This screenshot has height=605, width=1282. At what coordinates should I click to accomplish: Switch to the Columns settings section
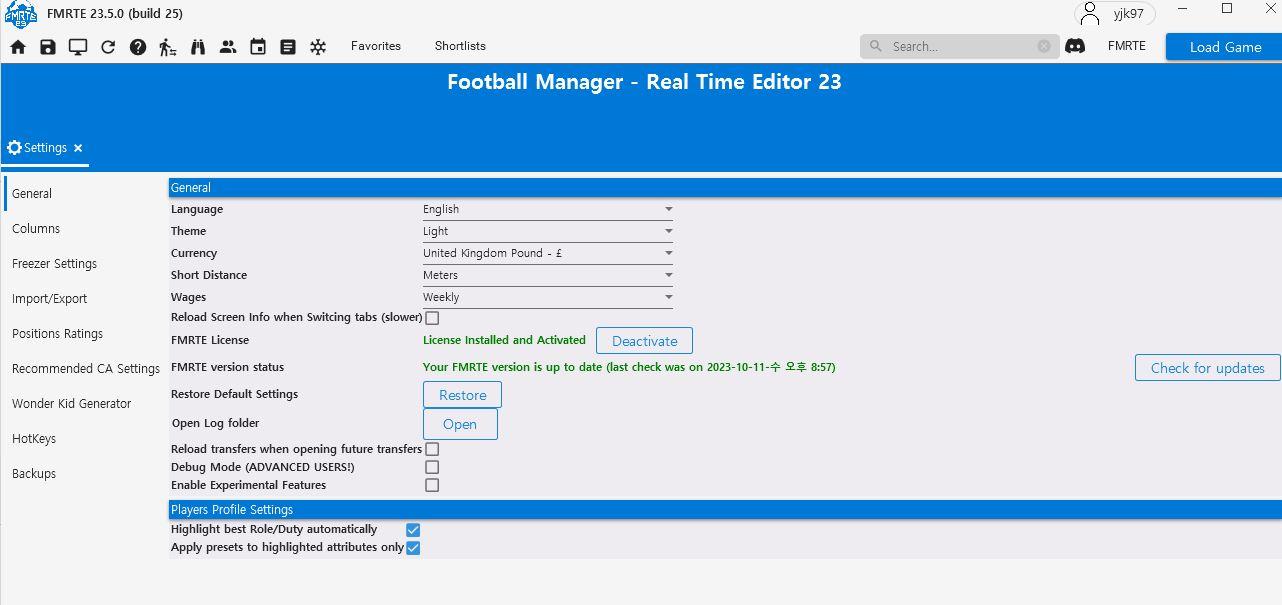click(x=36, y=229)
